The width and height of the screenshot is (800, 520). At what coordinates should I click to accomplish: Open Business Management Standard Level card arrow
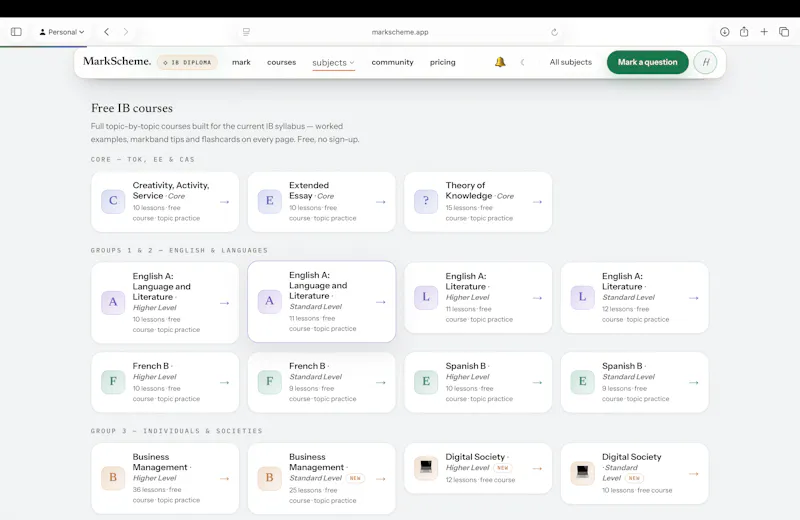point(381,479)
